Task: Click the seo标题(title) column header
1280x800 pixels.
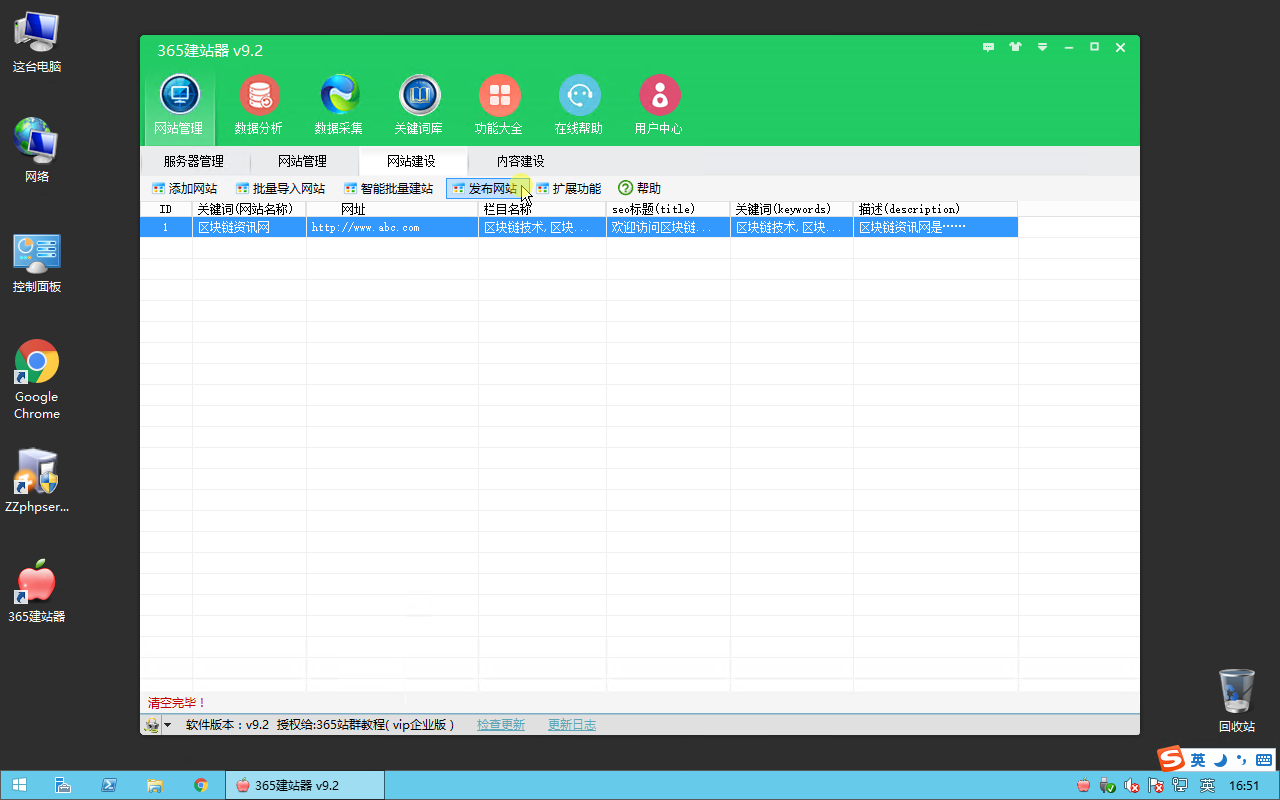Action: click(x=668, y=209)
